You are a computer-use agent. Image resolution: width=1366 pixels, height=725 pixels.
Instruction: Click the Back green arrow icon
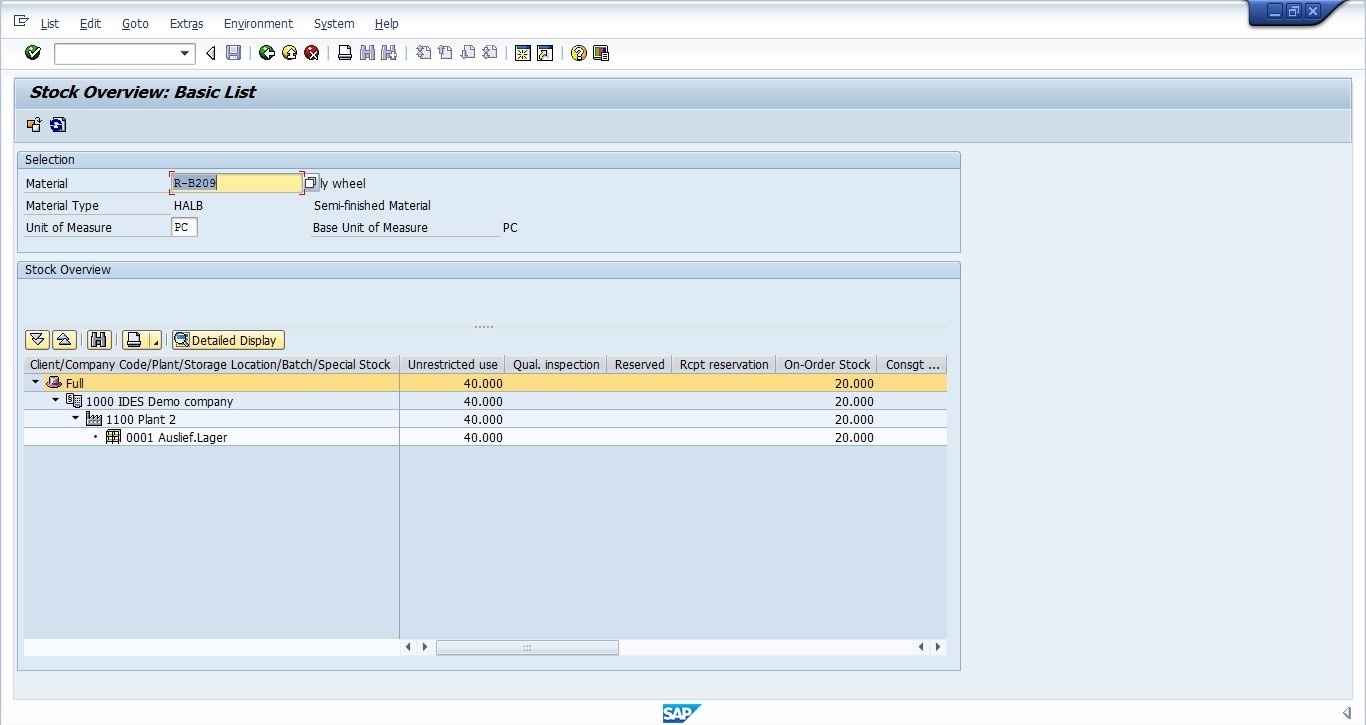tap(266, 52)
